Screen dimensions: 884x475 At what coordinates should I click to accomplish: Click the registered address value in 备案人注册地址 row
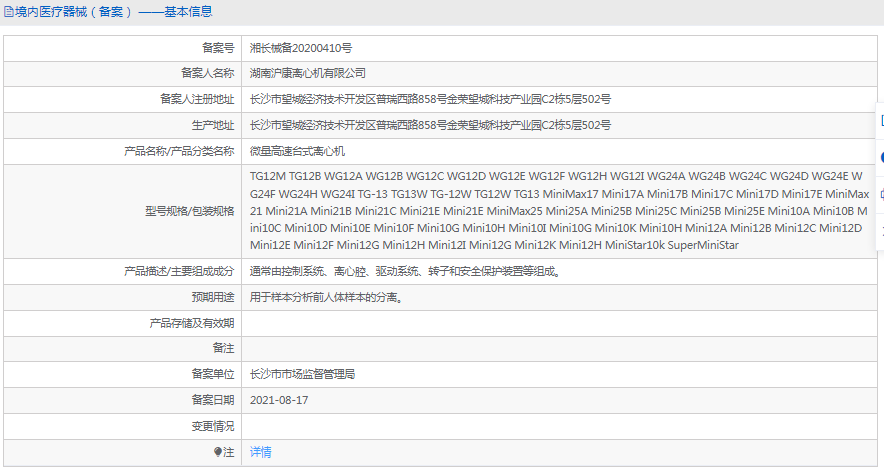430,99
